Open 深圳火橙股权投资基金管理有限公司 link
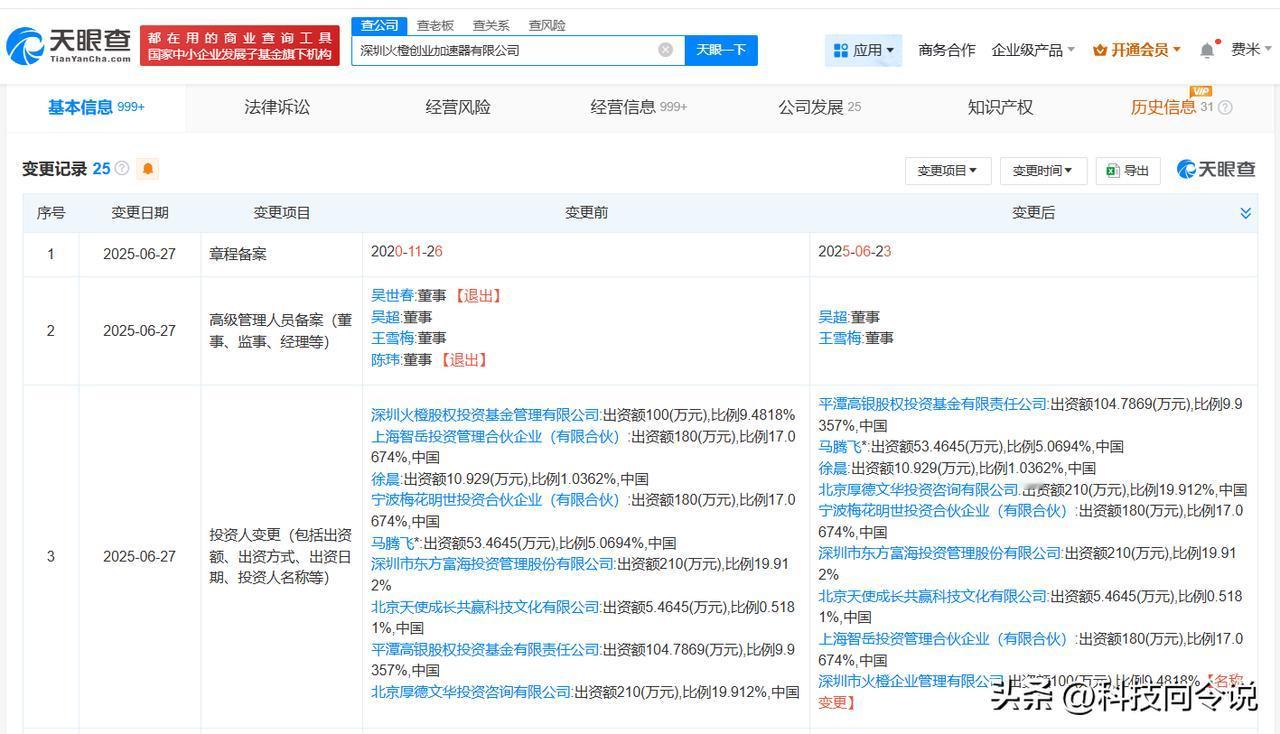This screenshot has width=1280, height=734. pyautogui.click(x=485, y=415)
